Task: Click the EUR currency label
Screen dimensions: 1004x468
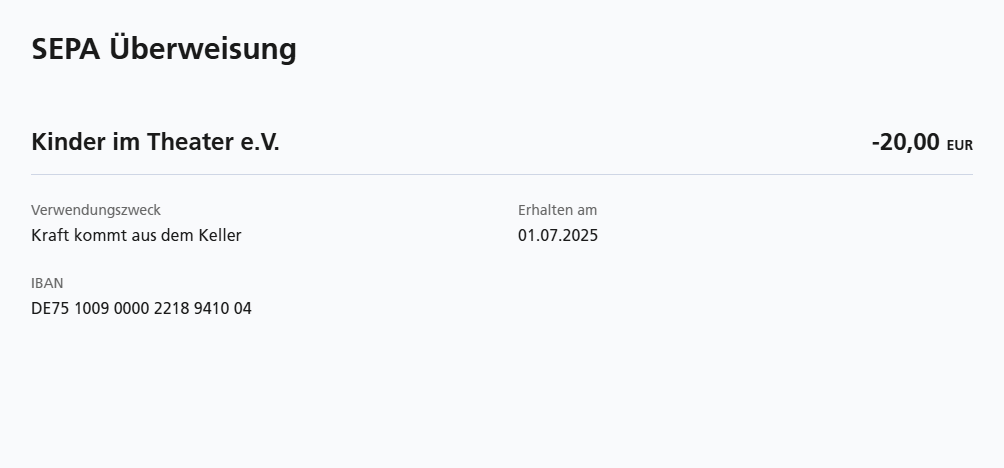Action: click(x=959, y=145)
